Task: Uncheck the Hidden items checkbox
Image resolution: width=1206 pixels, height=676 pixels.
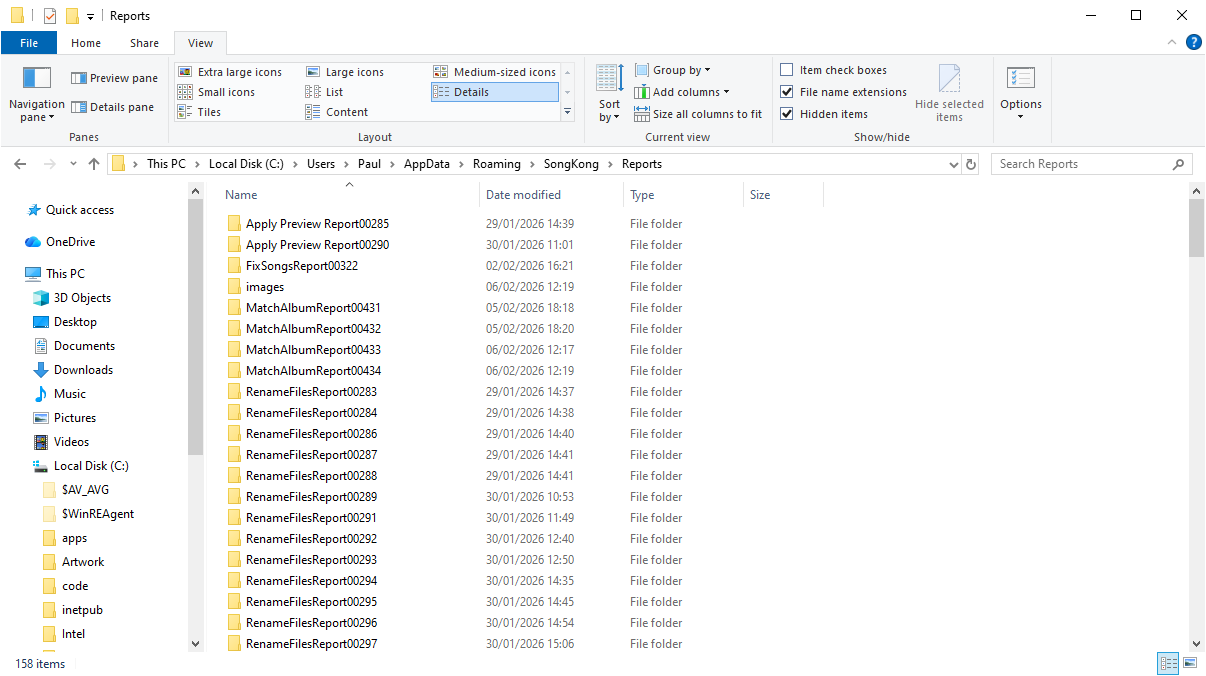Action: [787, 114]
